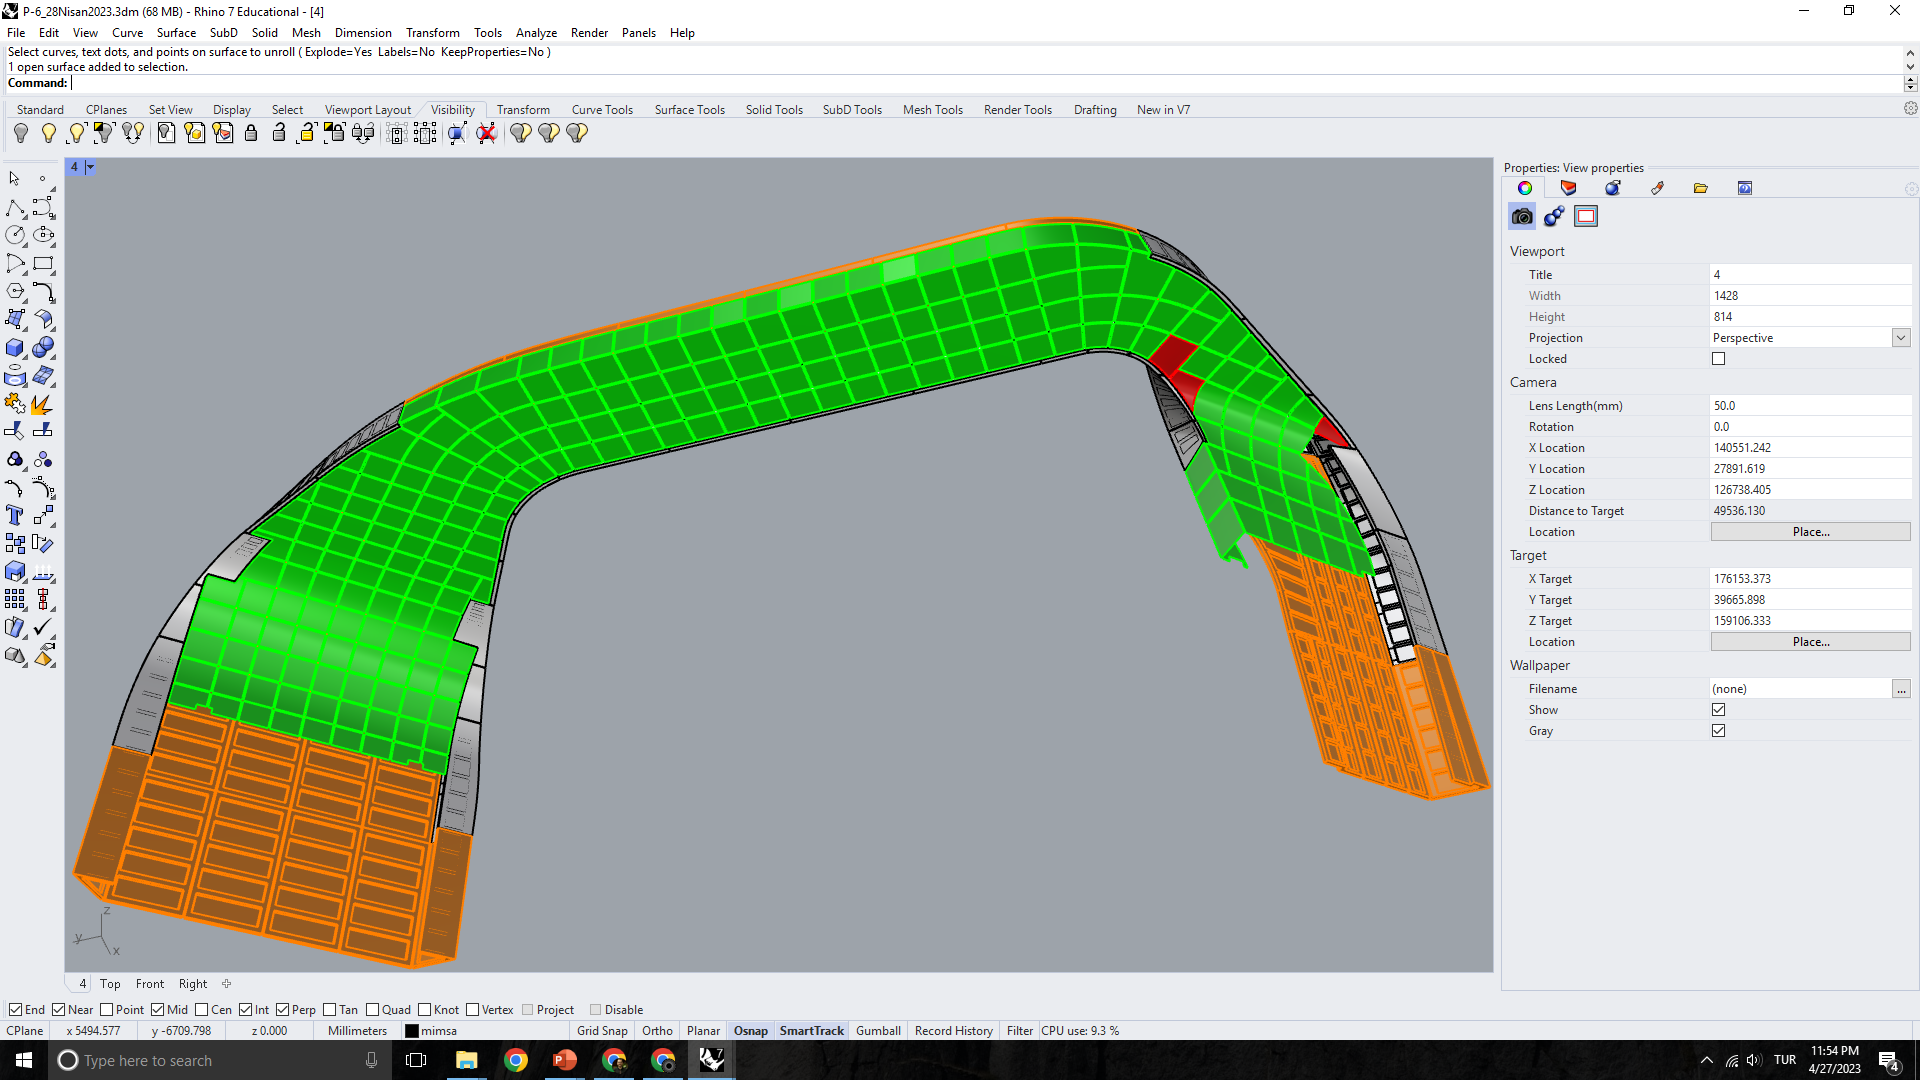The image size is (1920, 1080).
Task: Uncheck the wallpaper Gray checkbox
Action: coord(1719,731)
